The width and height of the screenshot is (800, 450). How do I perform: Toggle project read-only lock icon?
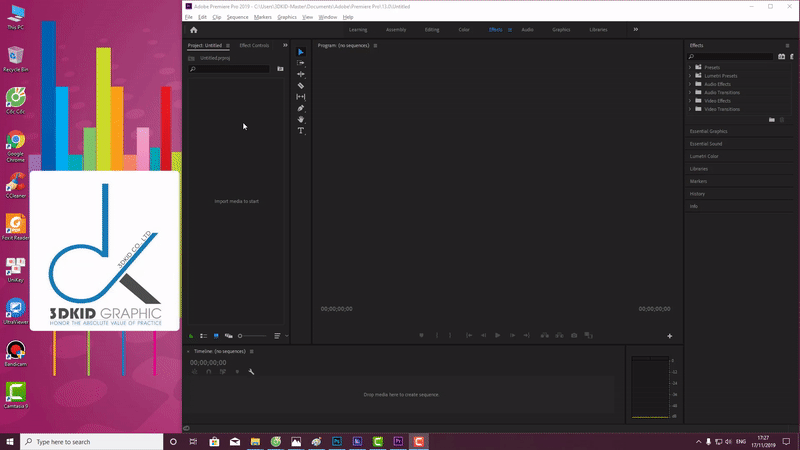pyautogui.click(x=191, y=336)
